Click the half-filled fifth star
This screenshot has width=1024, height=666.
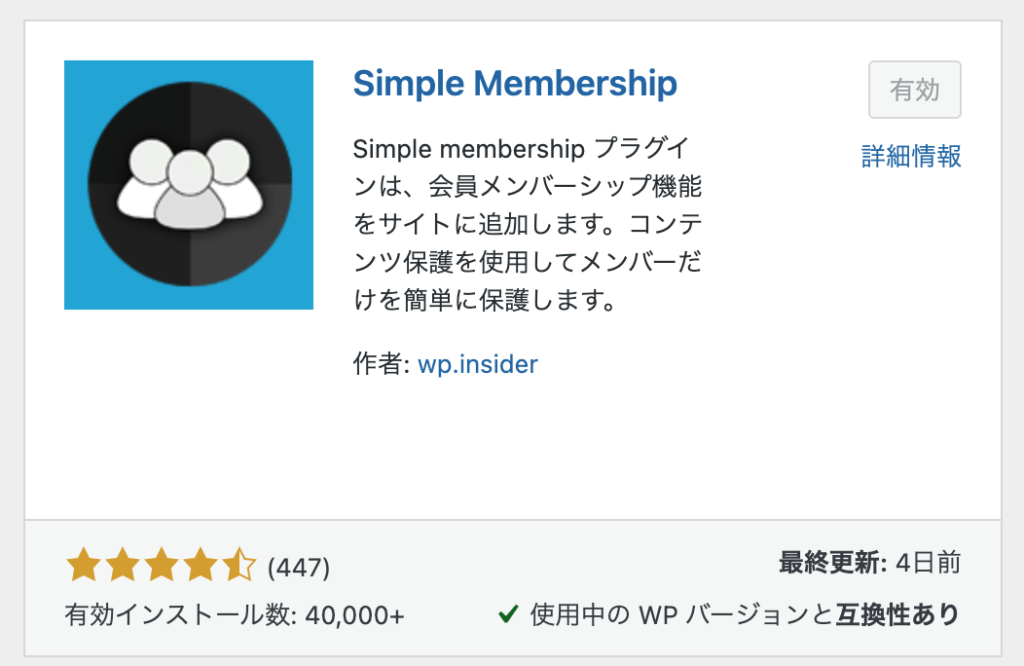pyautogui.click(x=239, y=565)
